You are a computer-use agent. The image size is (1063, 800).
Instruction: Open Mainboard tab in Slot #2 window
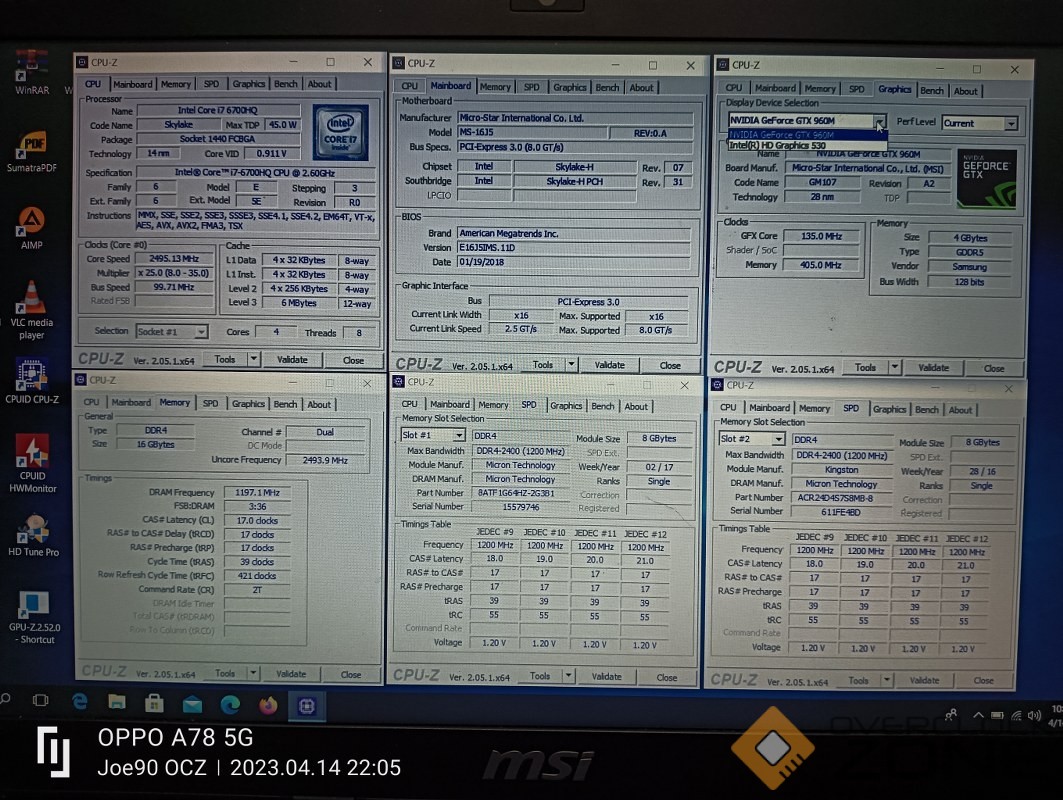click(x=769, y=408)
